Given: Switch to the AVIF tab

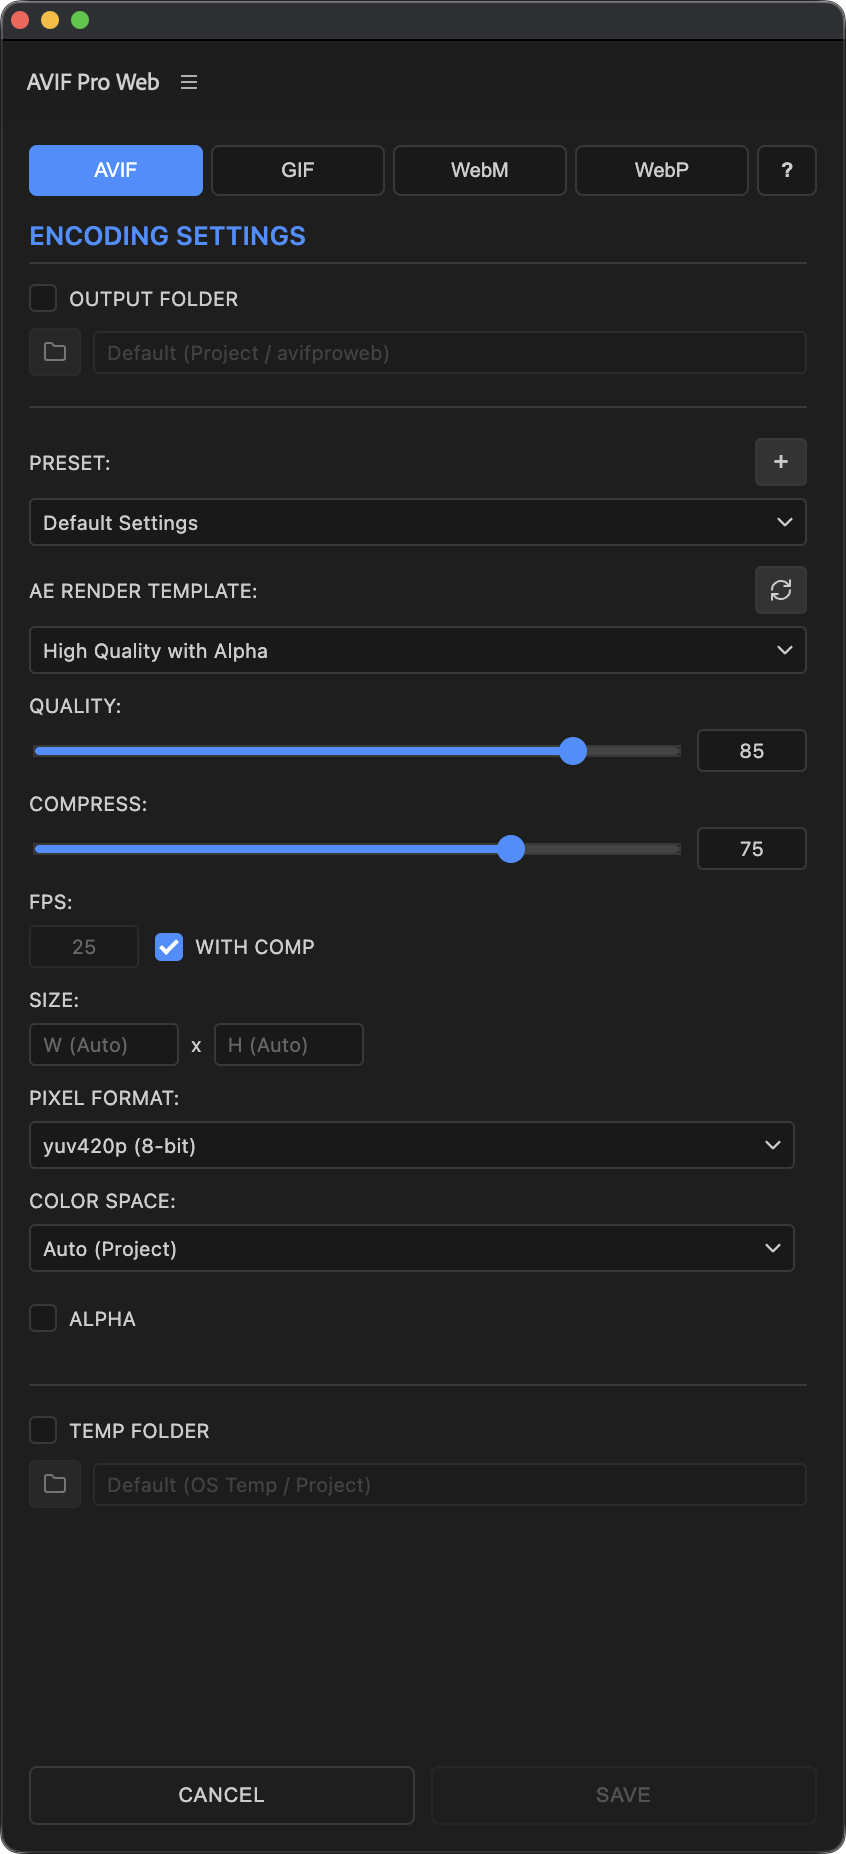Looking at the screenshot, I should point(116,170).
